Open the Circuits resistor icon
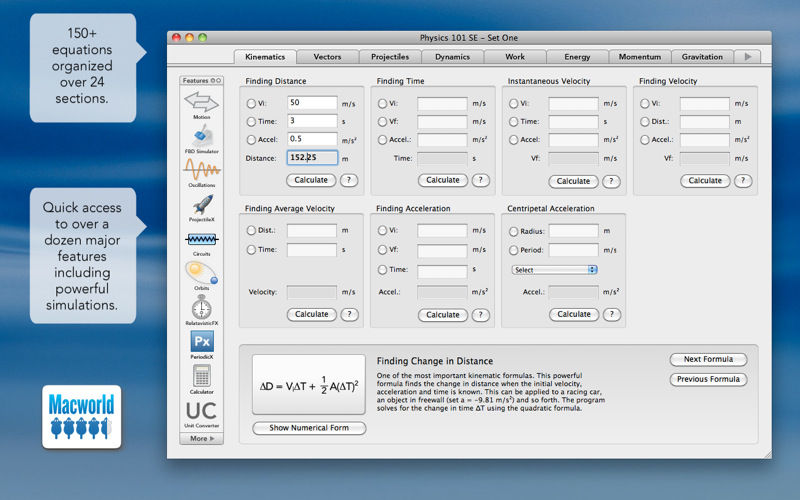Viewport: 800px width, 500px height. pos(202,239)
